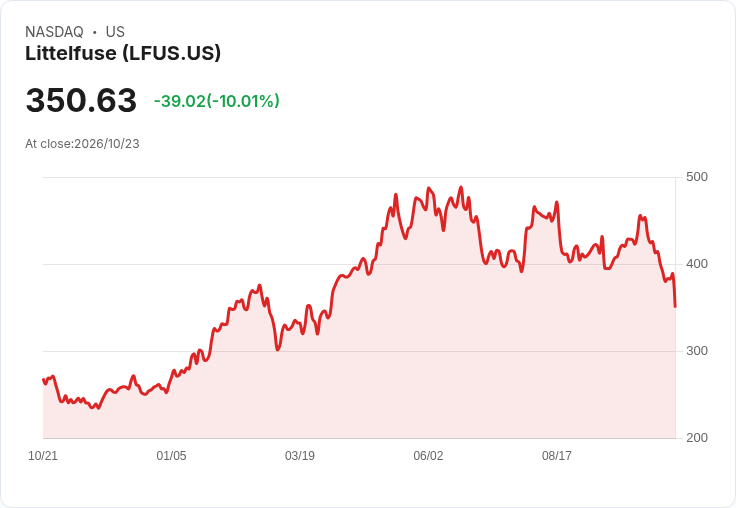Click the Littelfuse (LFUS.US) stock title
Viewport: 736px width, 508px height.
tap(123, 53)
